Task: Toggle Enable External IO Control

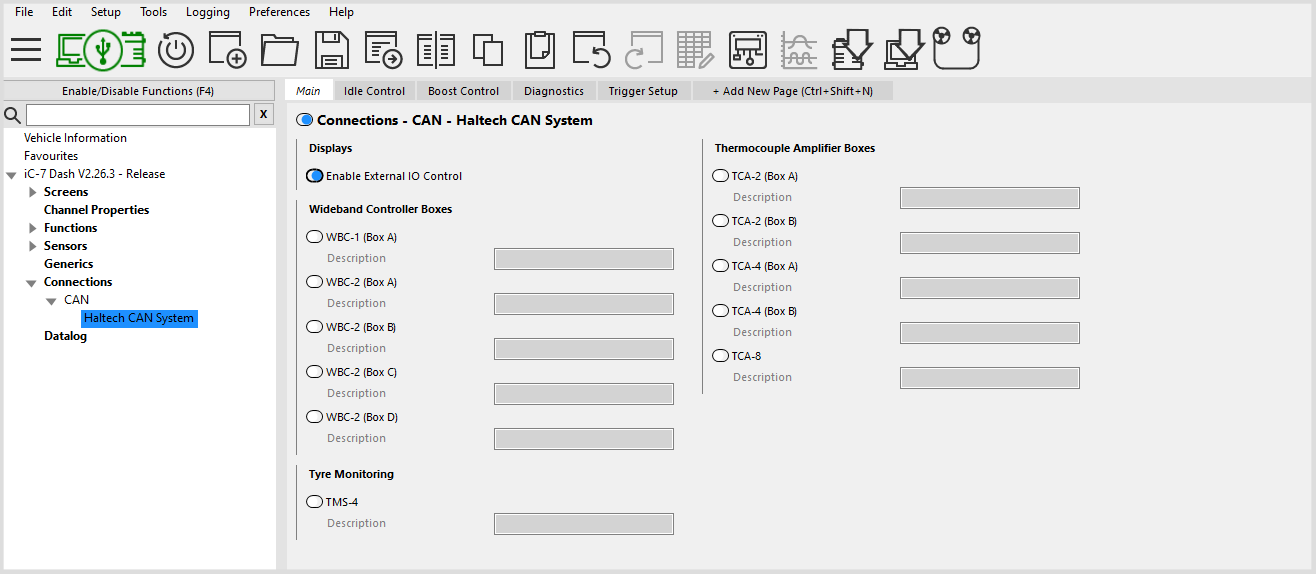Action: tap(314, 176)
